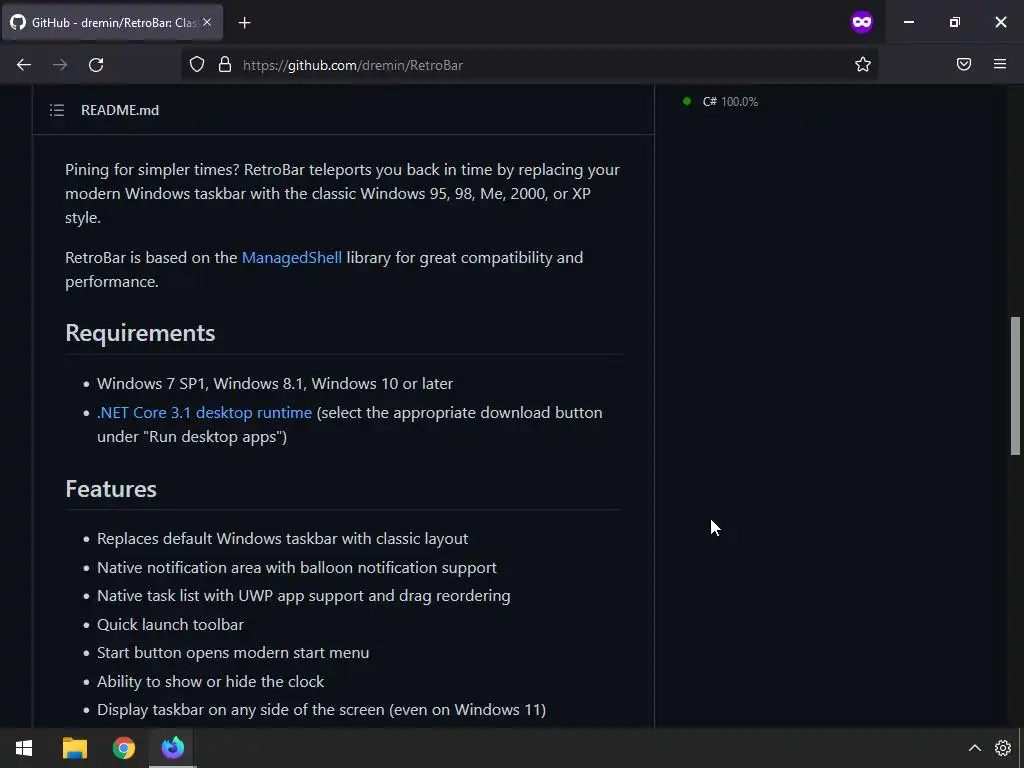Viewport: 1024px width, 768px height.
Task: Click the URL address bar
Action: click(x=529, y=65)
